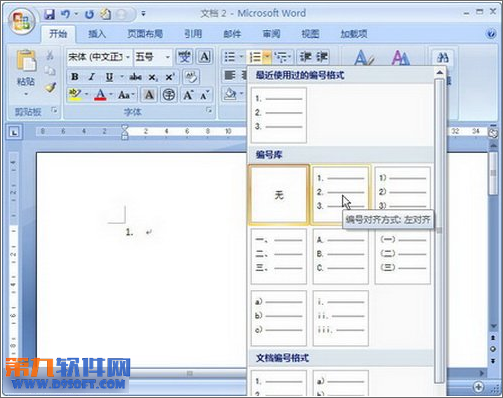This screenshot has height=398, width=503.
Task: Copy selection icon in clipboard group
Action: [x=50, y=71]
